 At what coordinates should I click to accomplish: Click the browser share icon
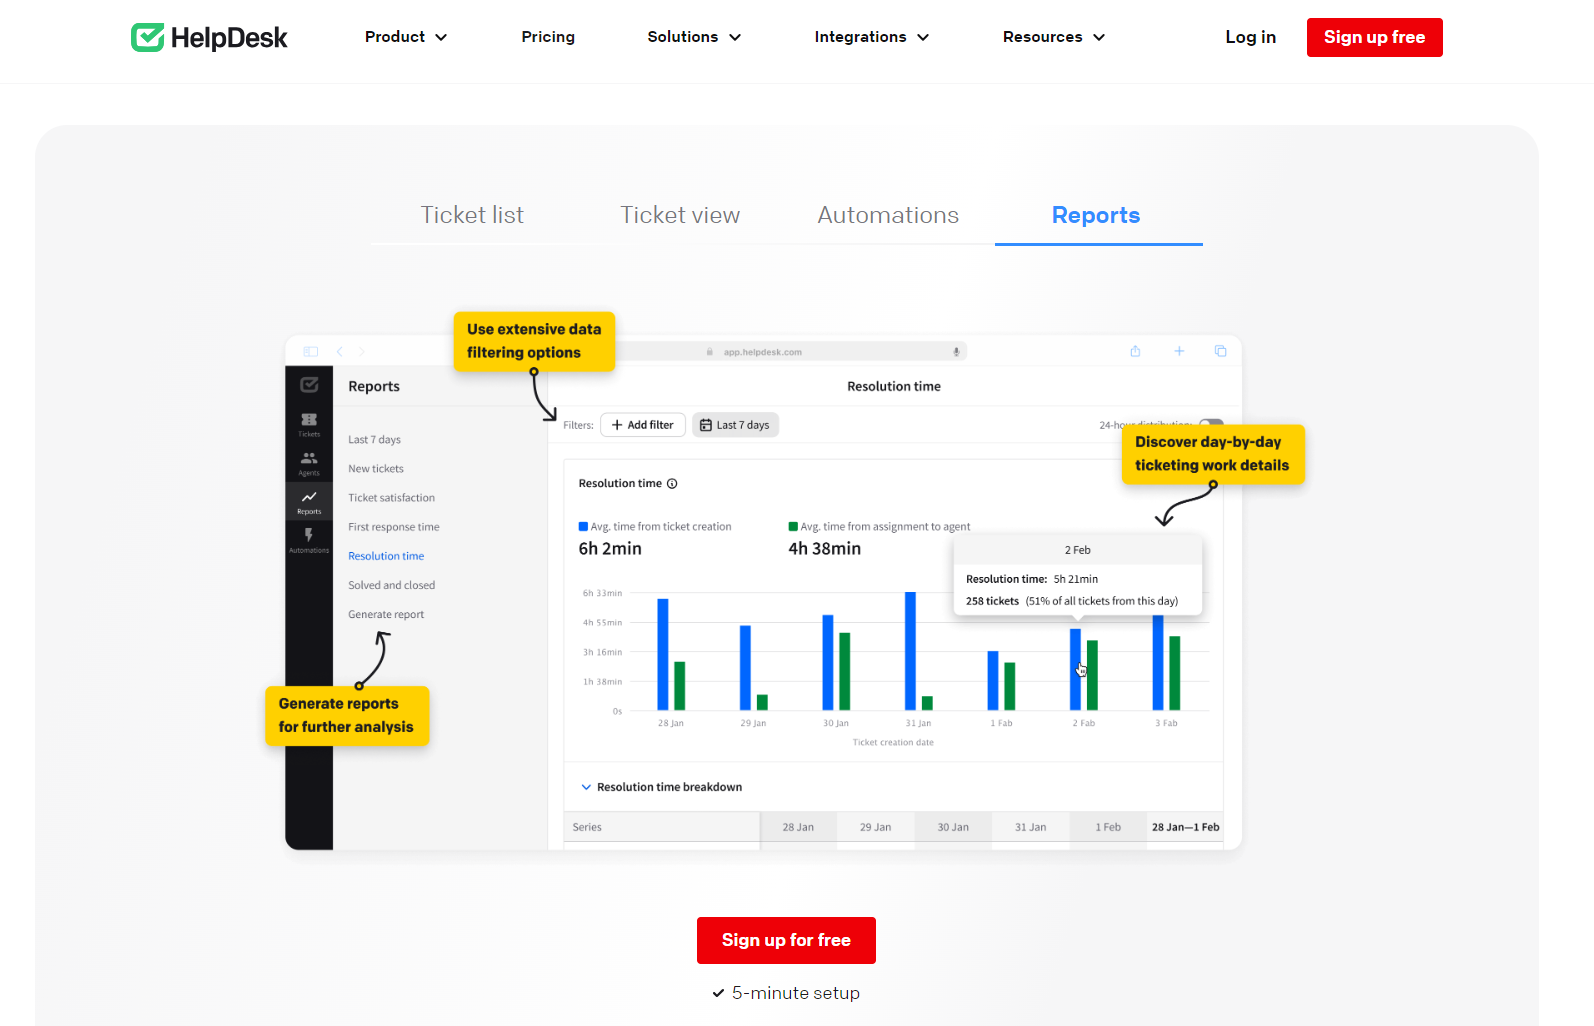[1135, 351]
